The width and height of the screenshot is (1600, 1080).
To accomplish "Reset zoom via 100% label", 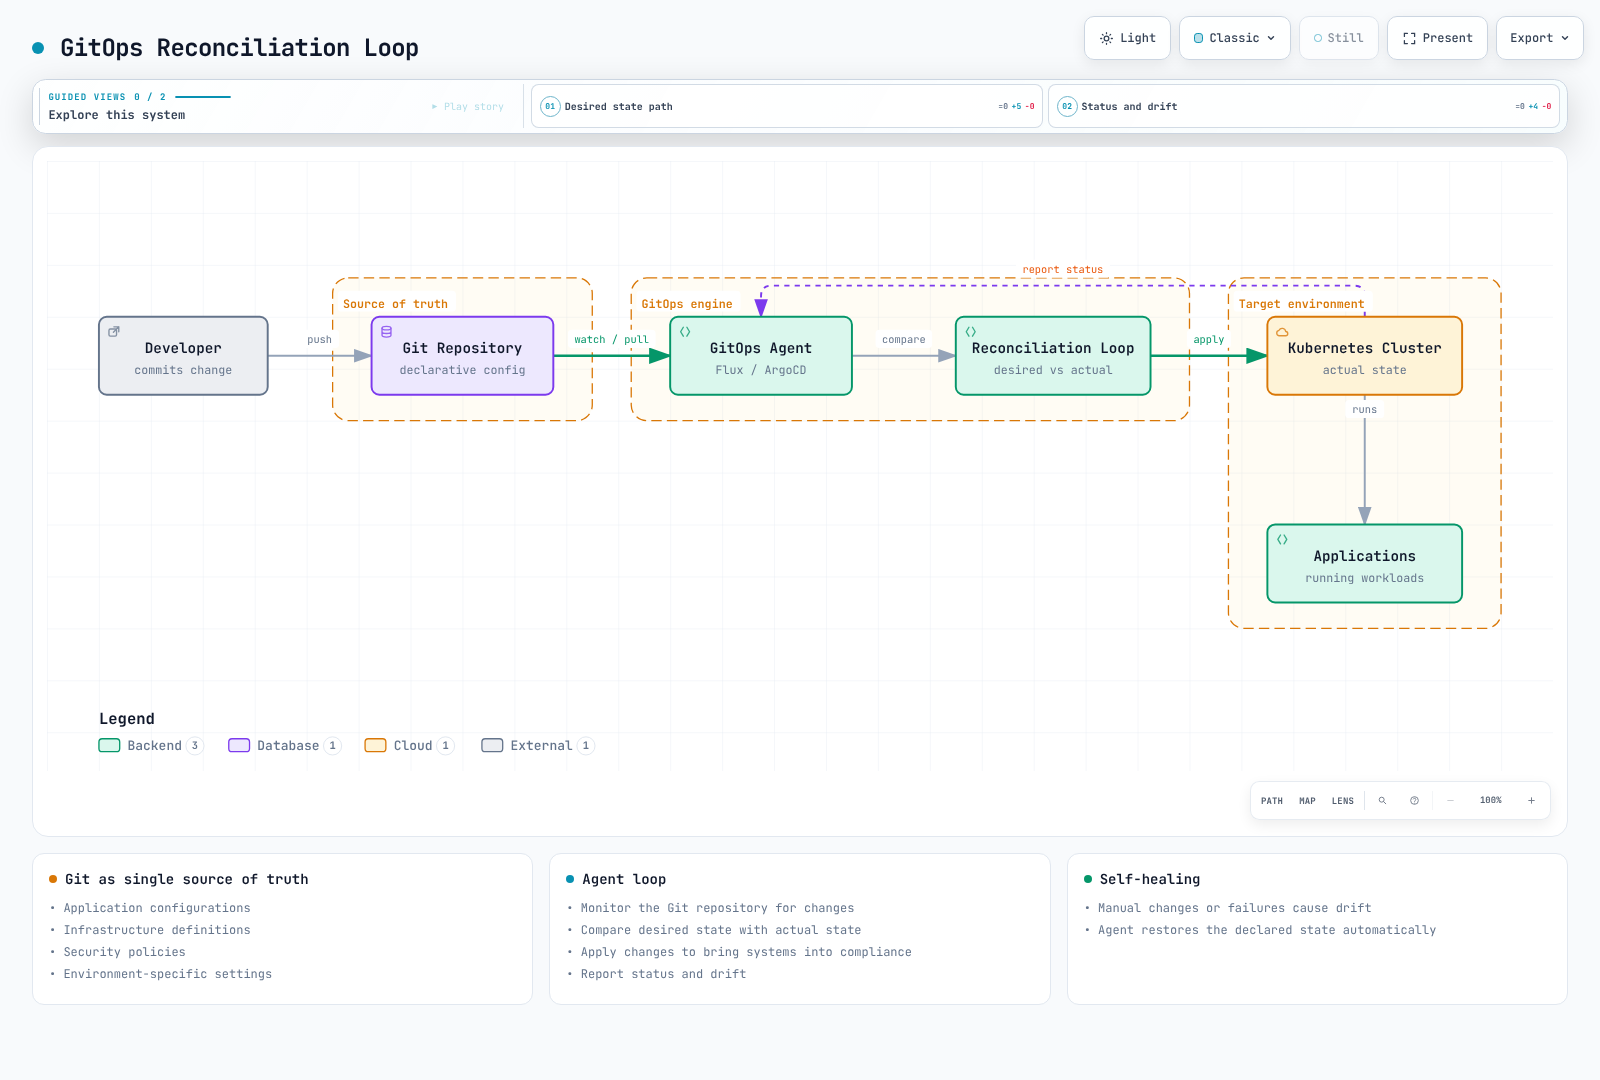I will pos(1491,801).
